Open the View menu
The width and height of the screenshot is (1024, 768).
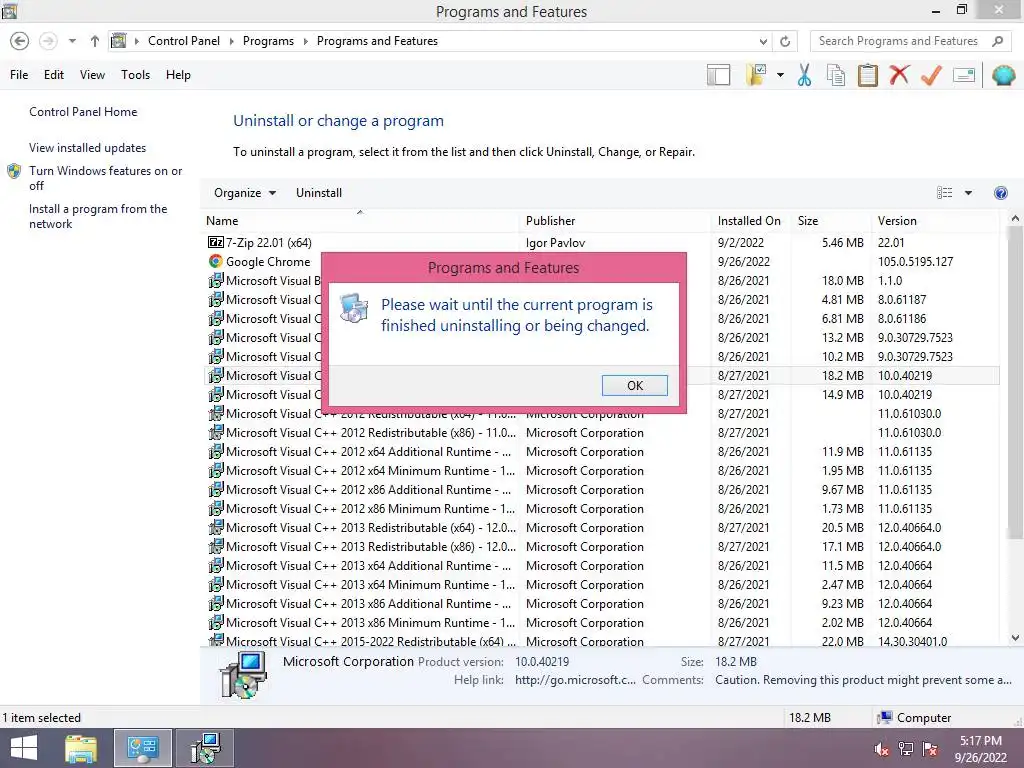point(92,74)
